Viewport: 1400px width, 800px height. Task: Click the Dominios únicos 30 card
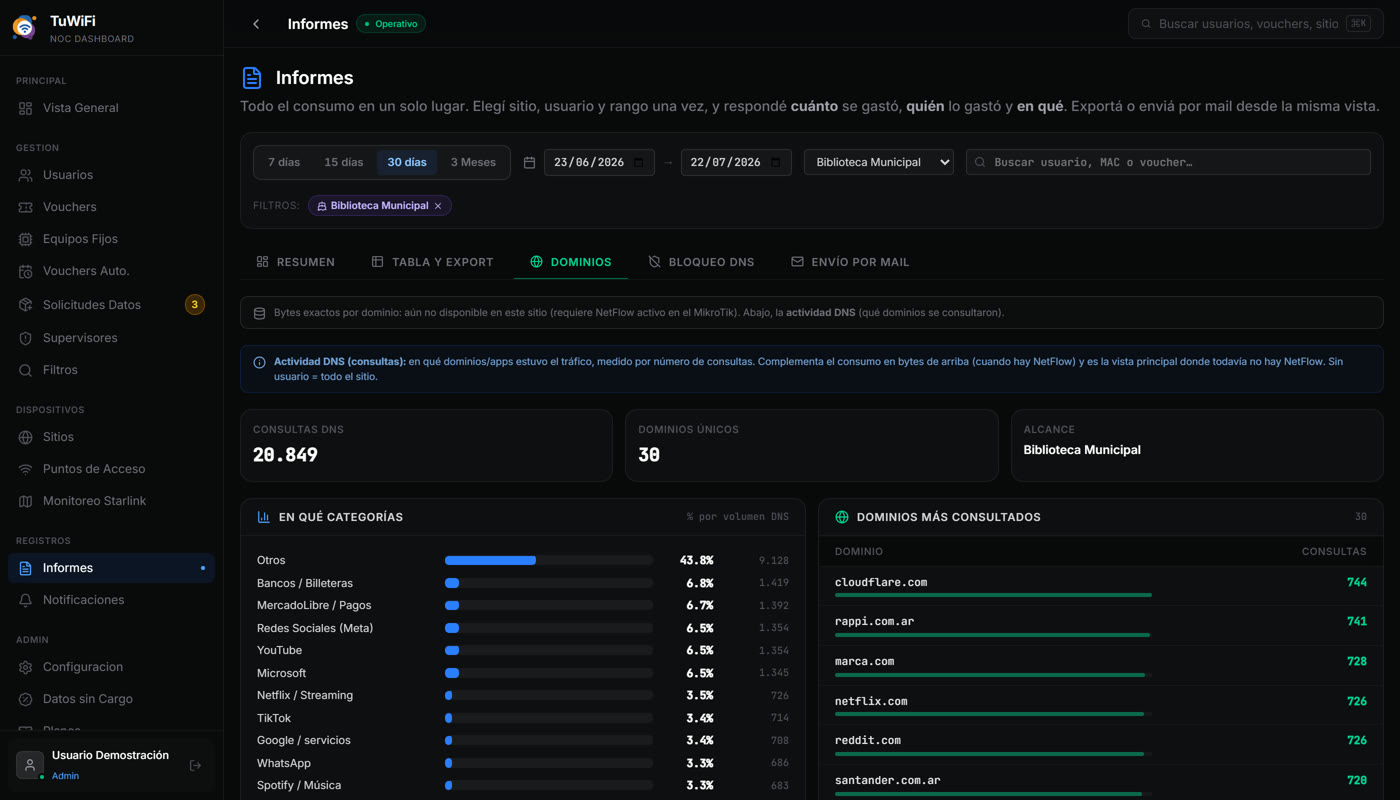[x=812, y=445]
